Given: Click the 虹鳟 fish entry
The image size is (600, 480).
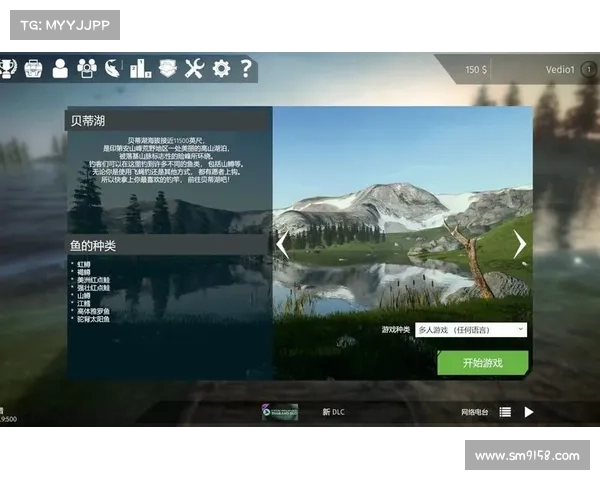Looking at the screenshot, I should pyautogui.click(x=84, y=264).
